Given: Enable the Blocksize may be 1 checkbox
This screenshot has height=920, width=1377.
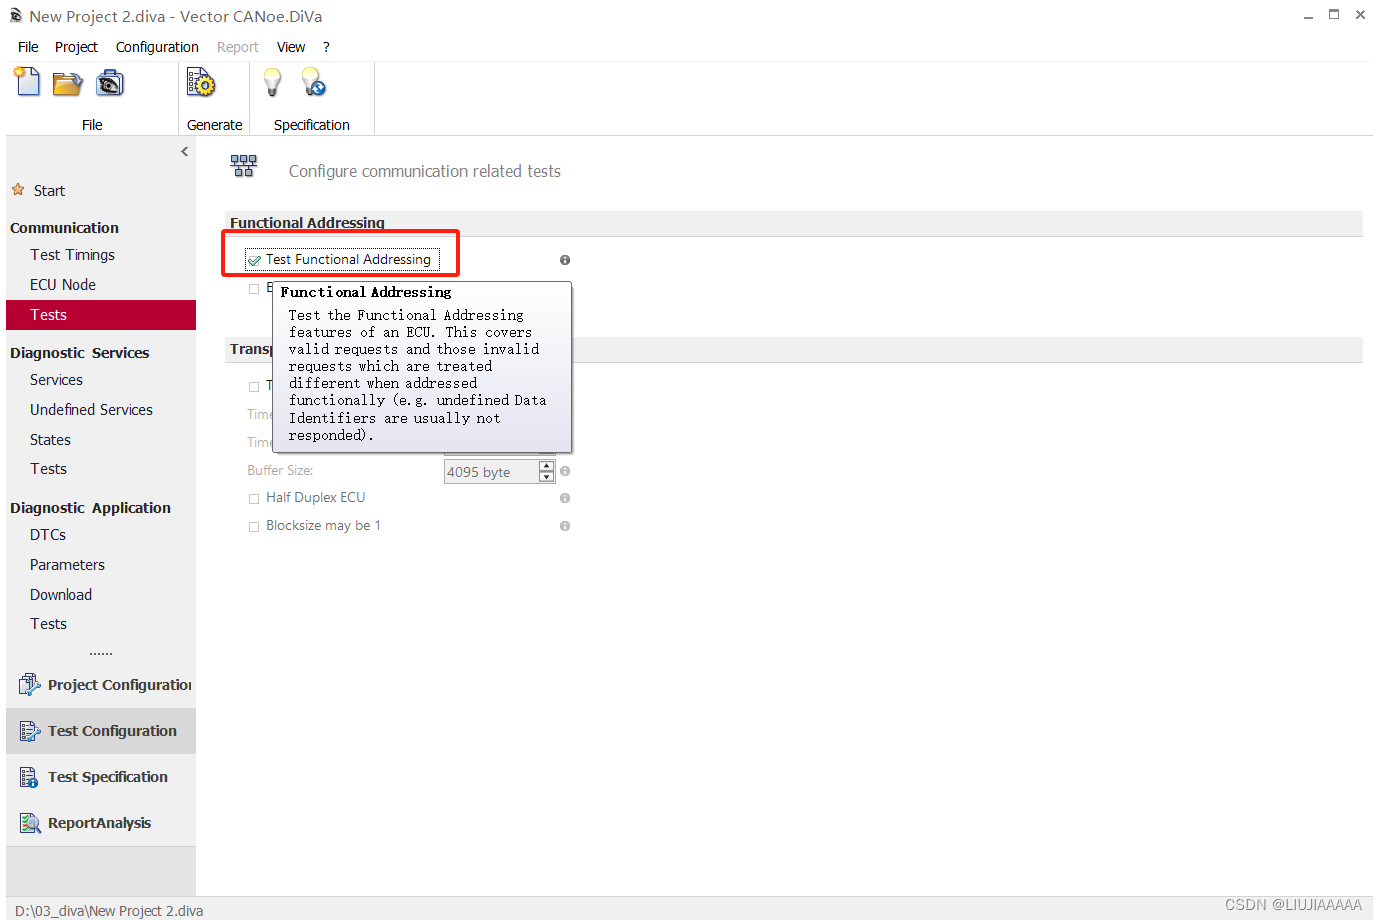Looking at the screenshot, I should [254, 526].
